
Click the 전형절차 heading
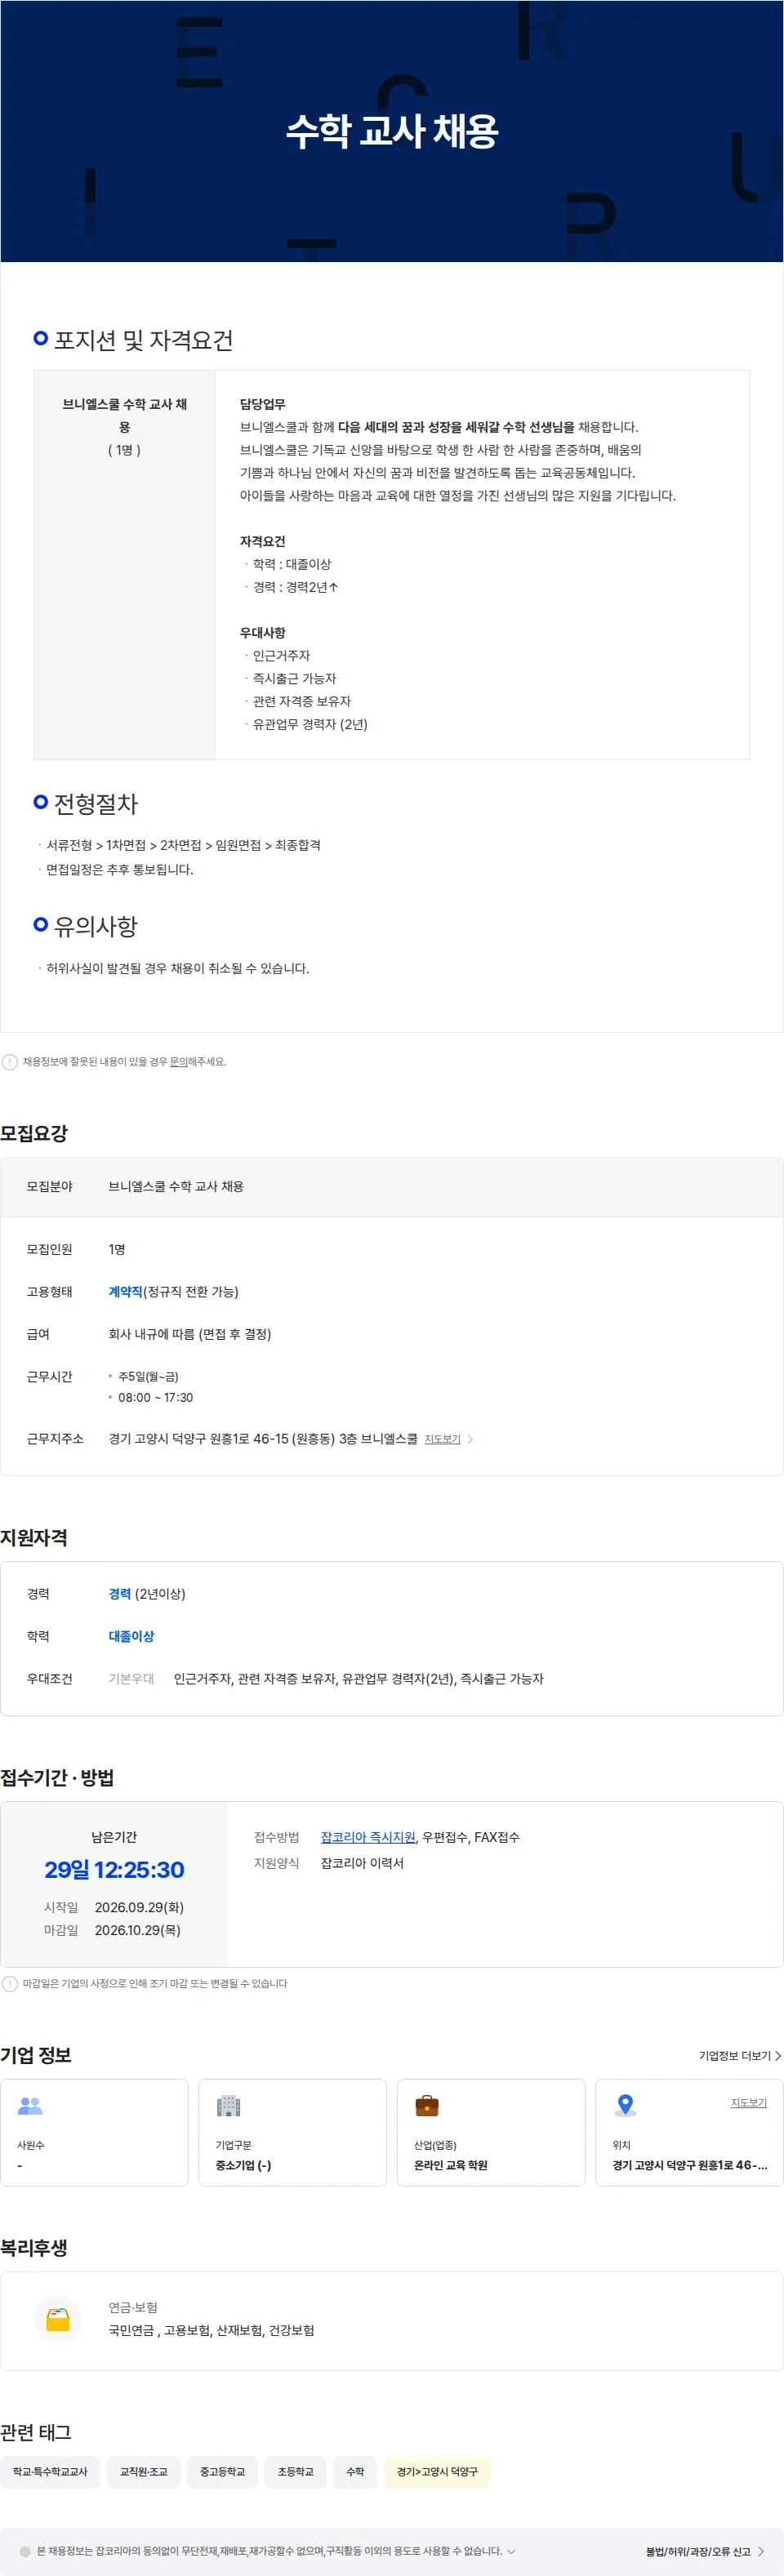coord(96,804)
